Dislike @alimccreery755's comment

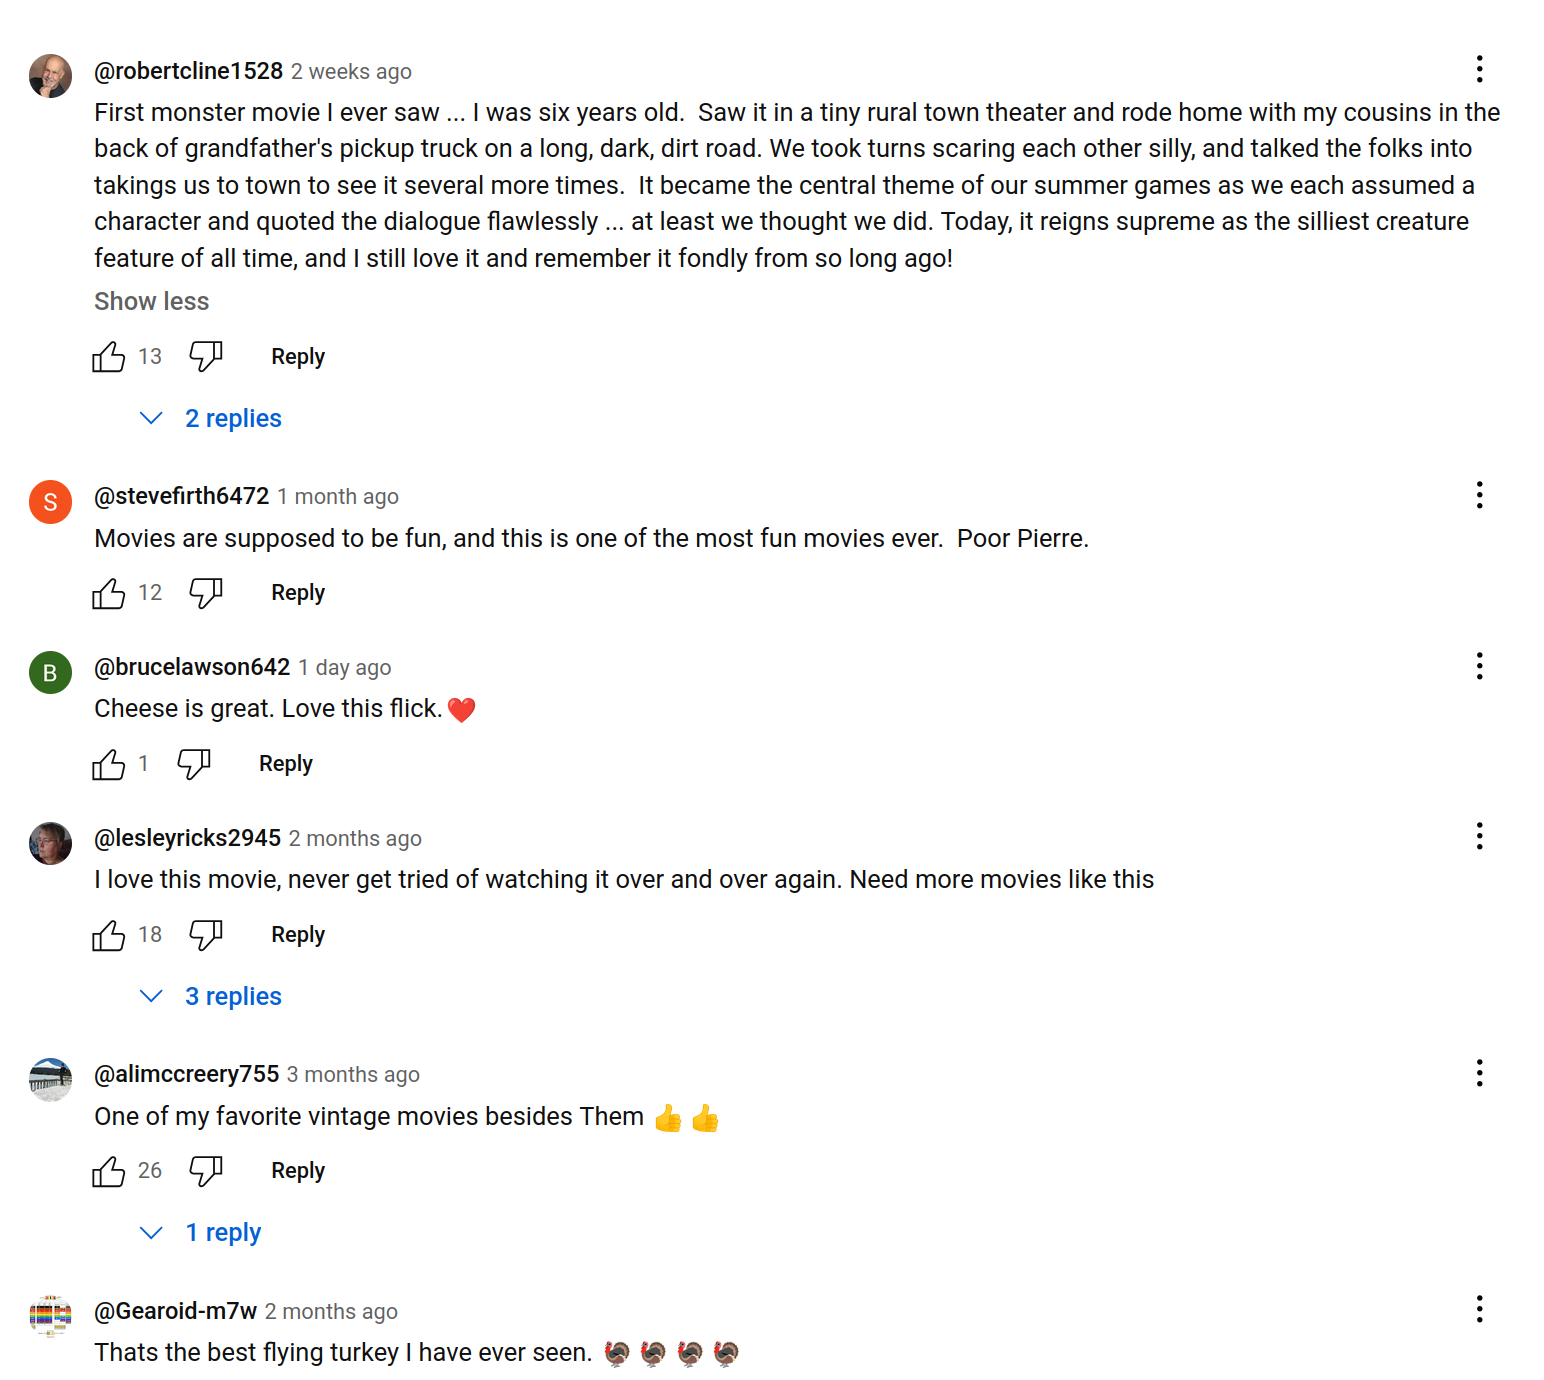pos(206,1171)
